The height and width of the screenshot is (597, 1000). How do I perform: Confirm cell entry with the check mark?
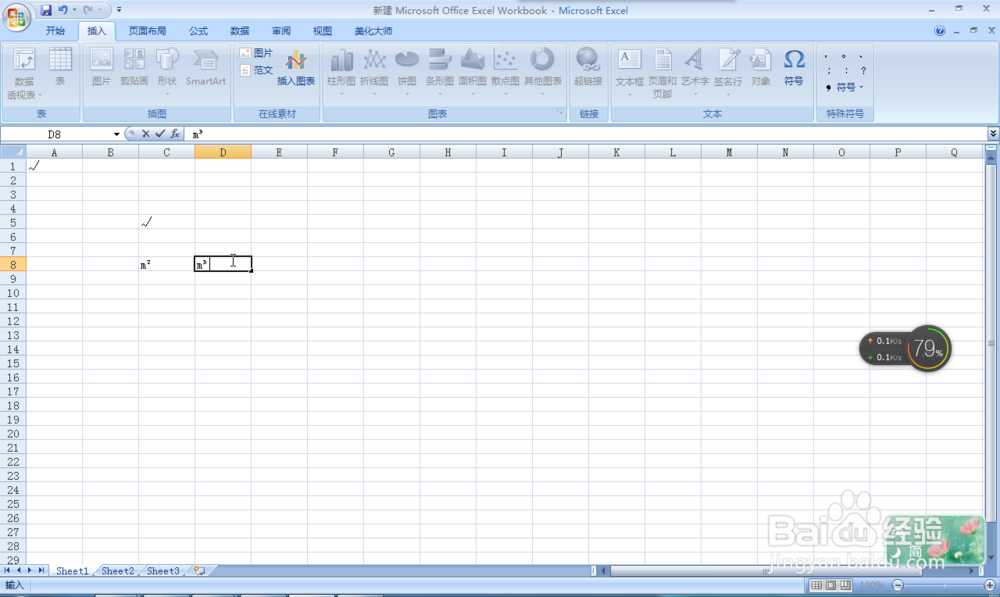coord(160,134)
